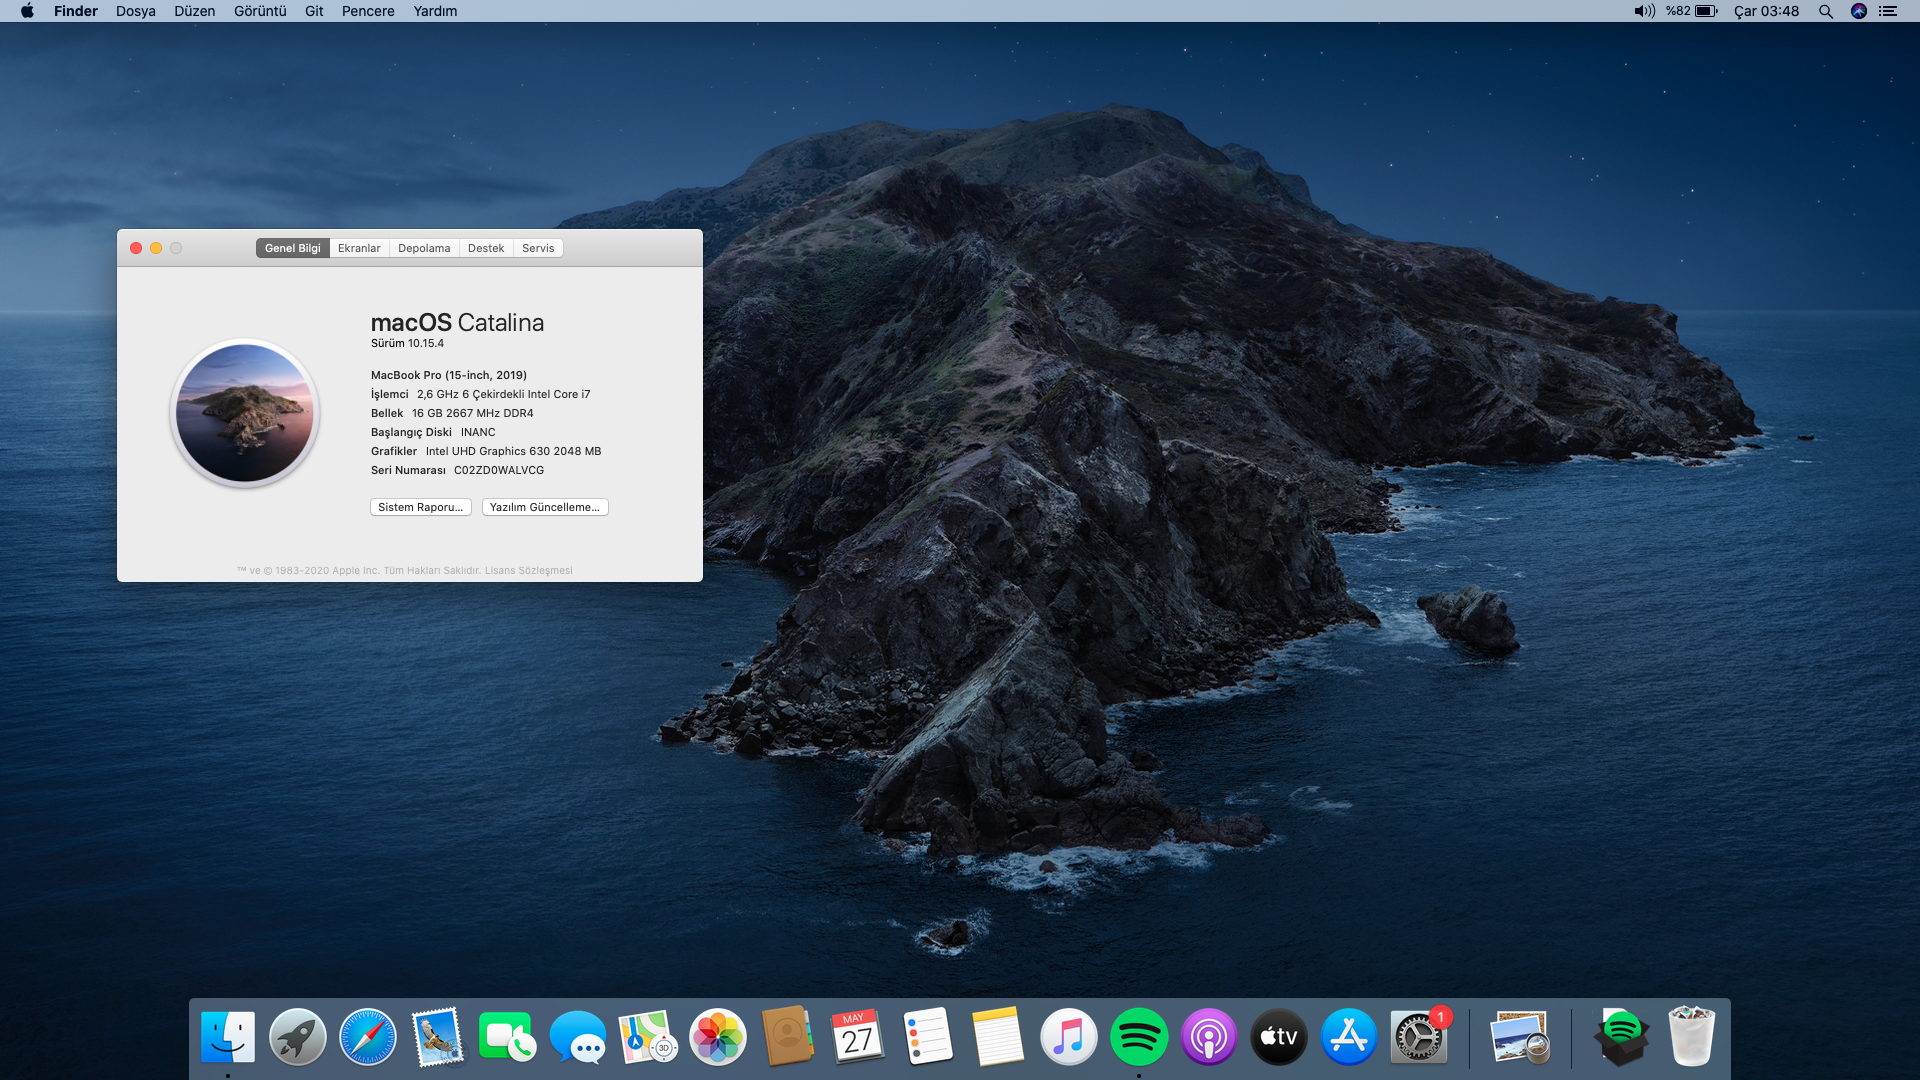The width and height of the screenshot is (1920, 1080).
Task: Click the Yazılım Güncelleme button
Action: click(x=545, y=507)
